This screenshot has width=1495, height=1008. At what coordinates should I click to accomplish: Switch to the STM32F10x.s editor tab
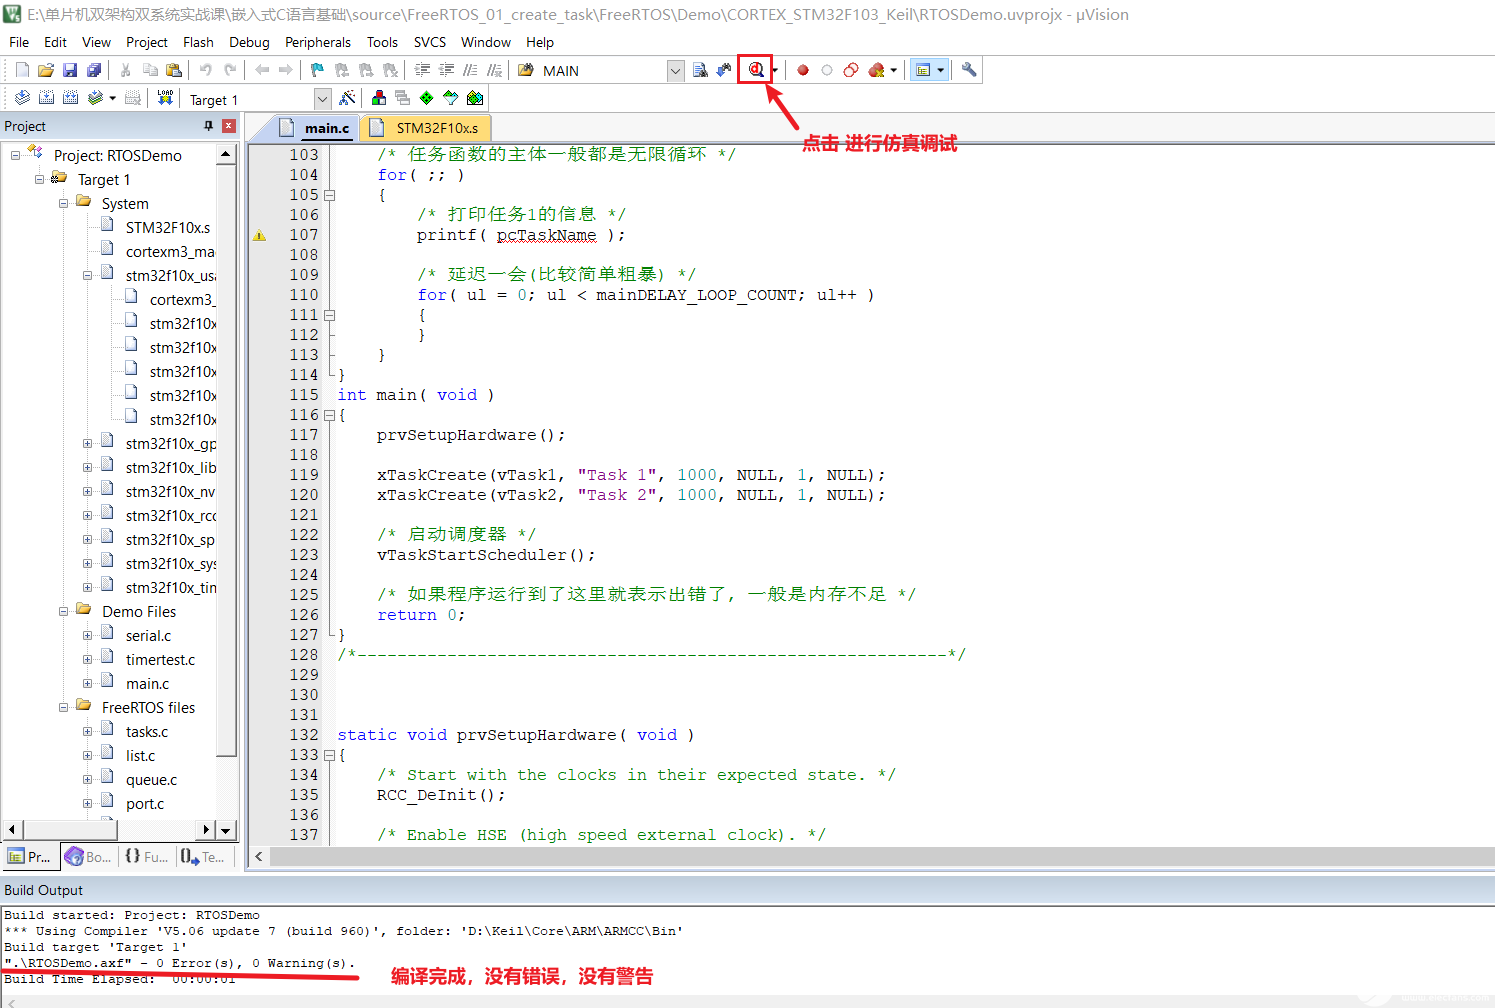tap(436, 128)
